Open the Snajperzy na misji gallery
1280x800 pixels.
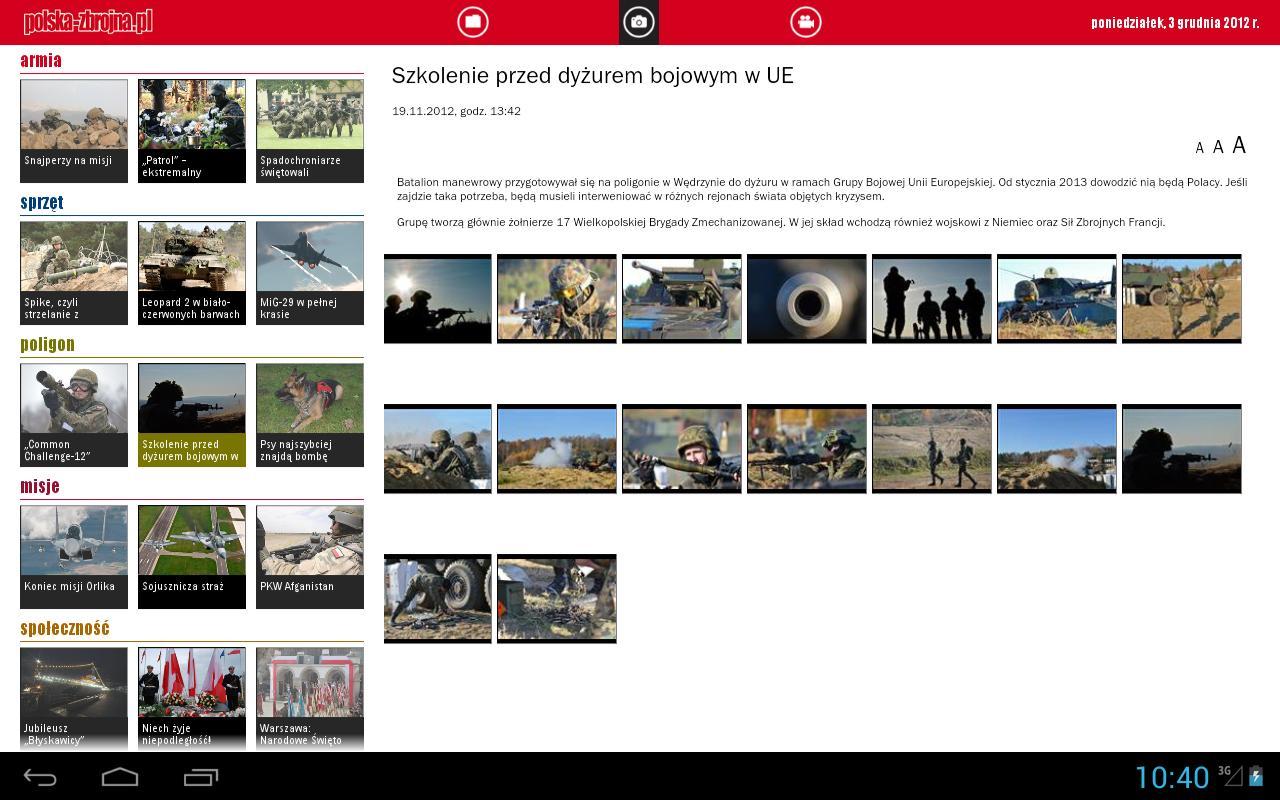point(74,130)
